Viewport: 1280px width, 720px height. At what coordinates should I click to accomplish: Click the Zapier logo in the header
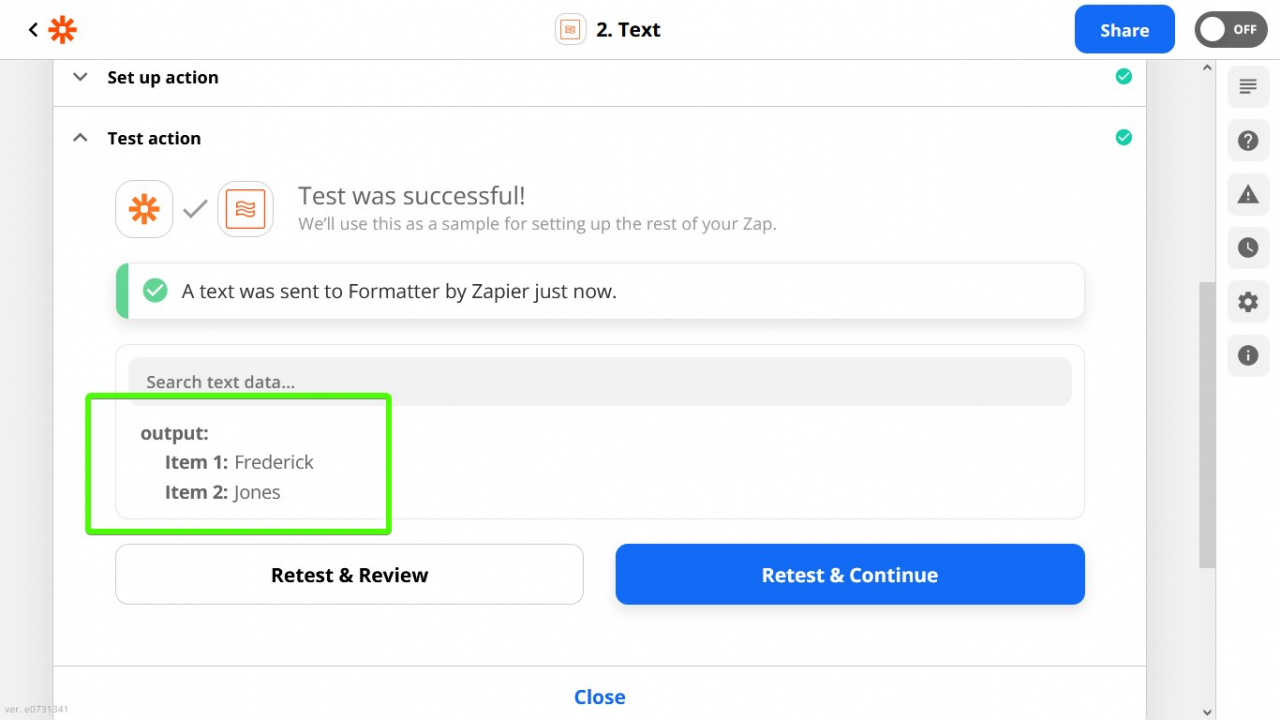tap(63, 30)
